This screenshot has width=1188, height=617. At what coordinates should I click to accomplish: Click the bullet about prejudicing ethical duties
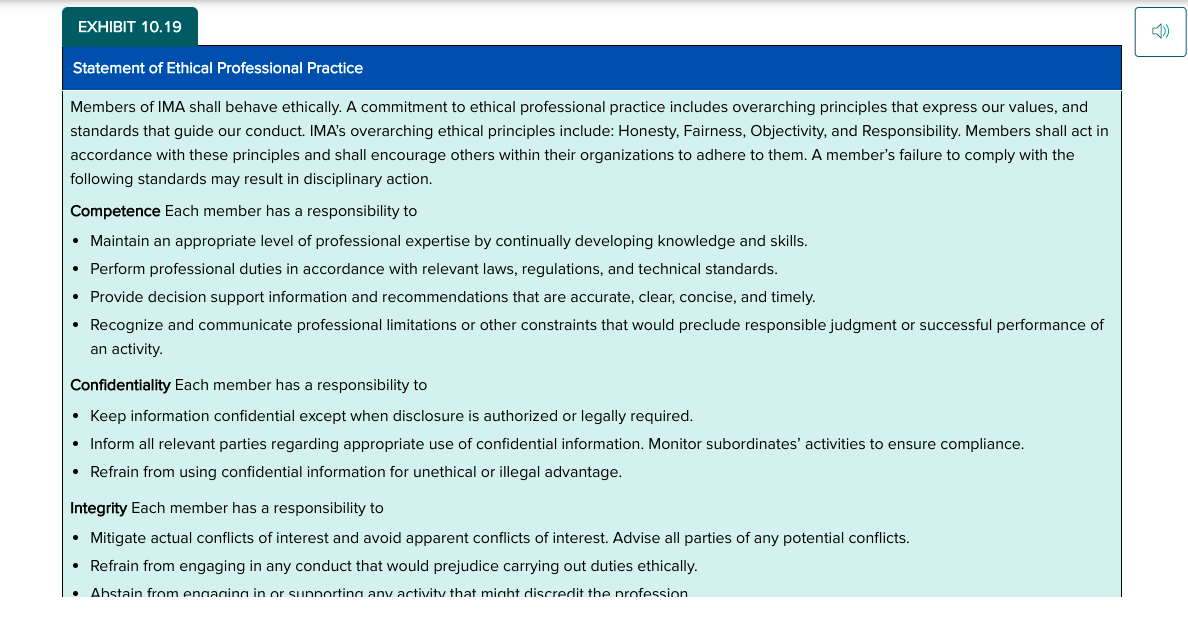click(393, 566)
